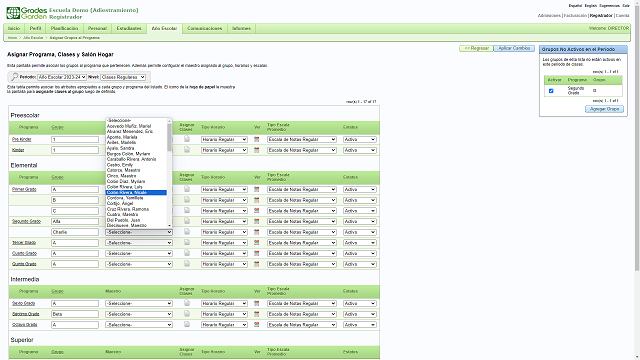Open Maestro dropdown for Séptimo Grado Beta
The image size is (640, 360).
pyautogui.click(x=139, y=314)
